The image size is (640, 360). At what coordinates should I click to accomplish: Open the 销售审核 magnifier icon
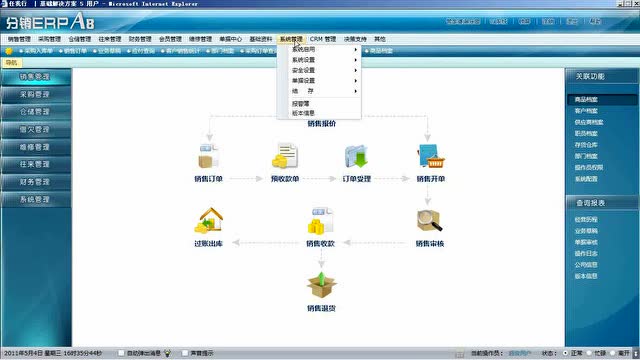click(x=429, y=220)
